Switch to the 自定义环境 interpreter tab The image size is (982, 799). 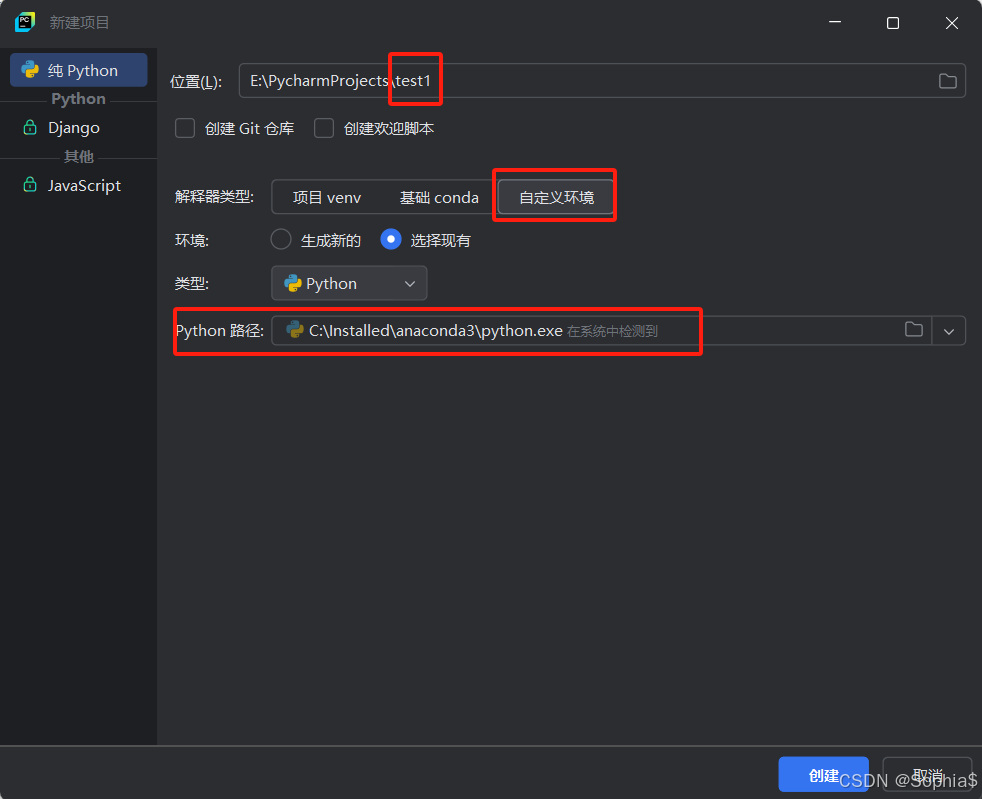coord(556,197)
